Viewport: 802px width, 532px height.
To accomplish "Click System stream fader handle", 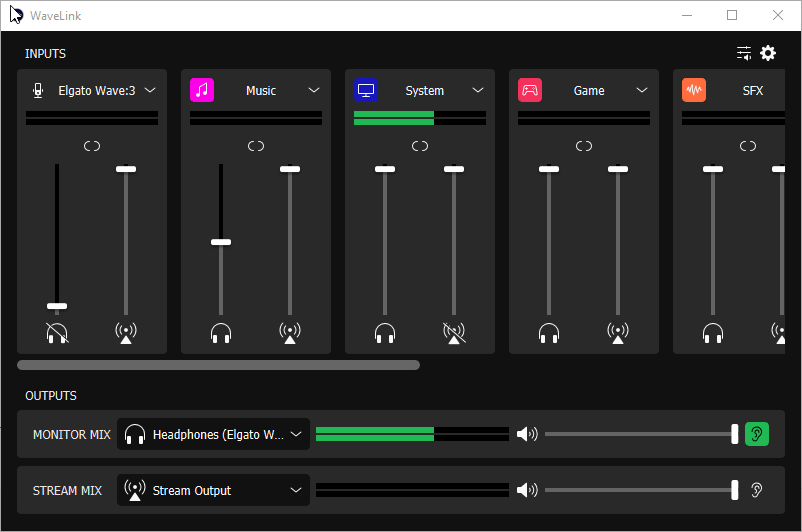I will click(454, 169).
